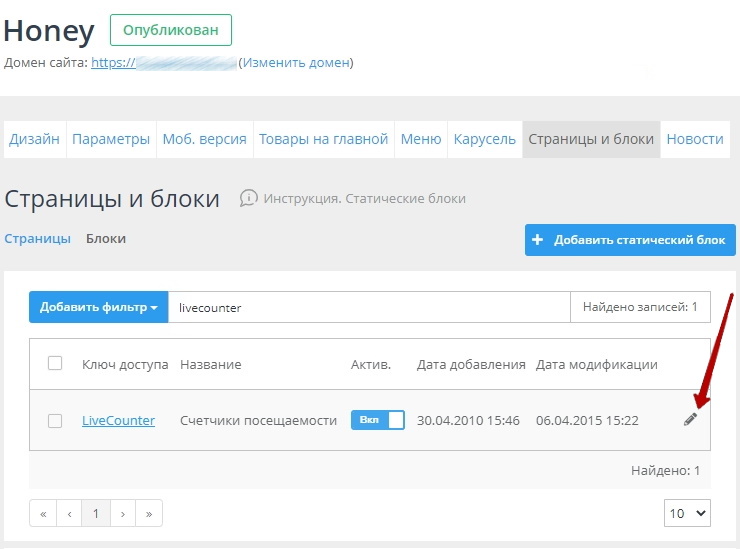Click the filter search field with livecounter
The height and width of the screenshot is (549, 740).
(368, 307)
